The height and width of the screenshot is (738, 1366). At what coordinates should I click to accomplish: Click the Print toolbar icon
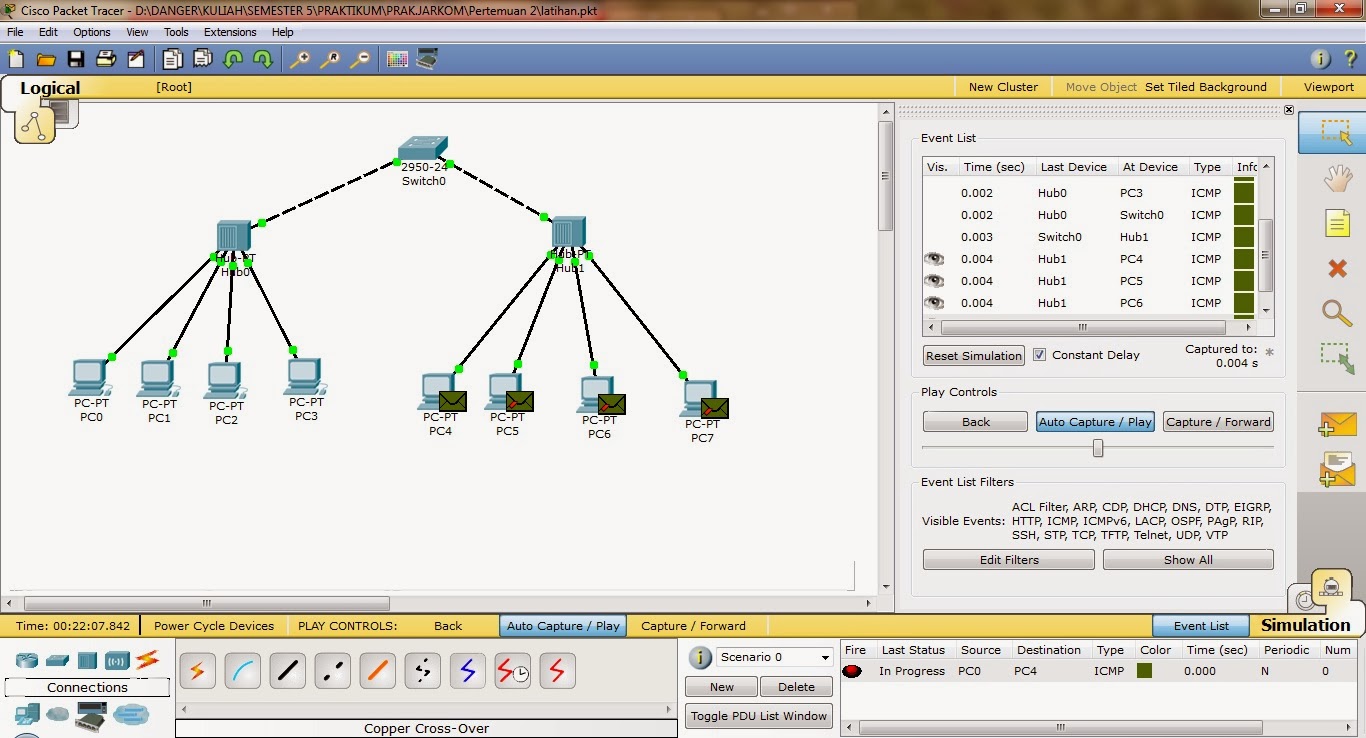pyautogui.click(x=106, y=60)
